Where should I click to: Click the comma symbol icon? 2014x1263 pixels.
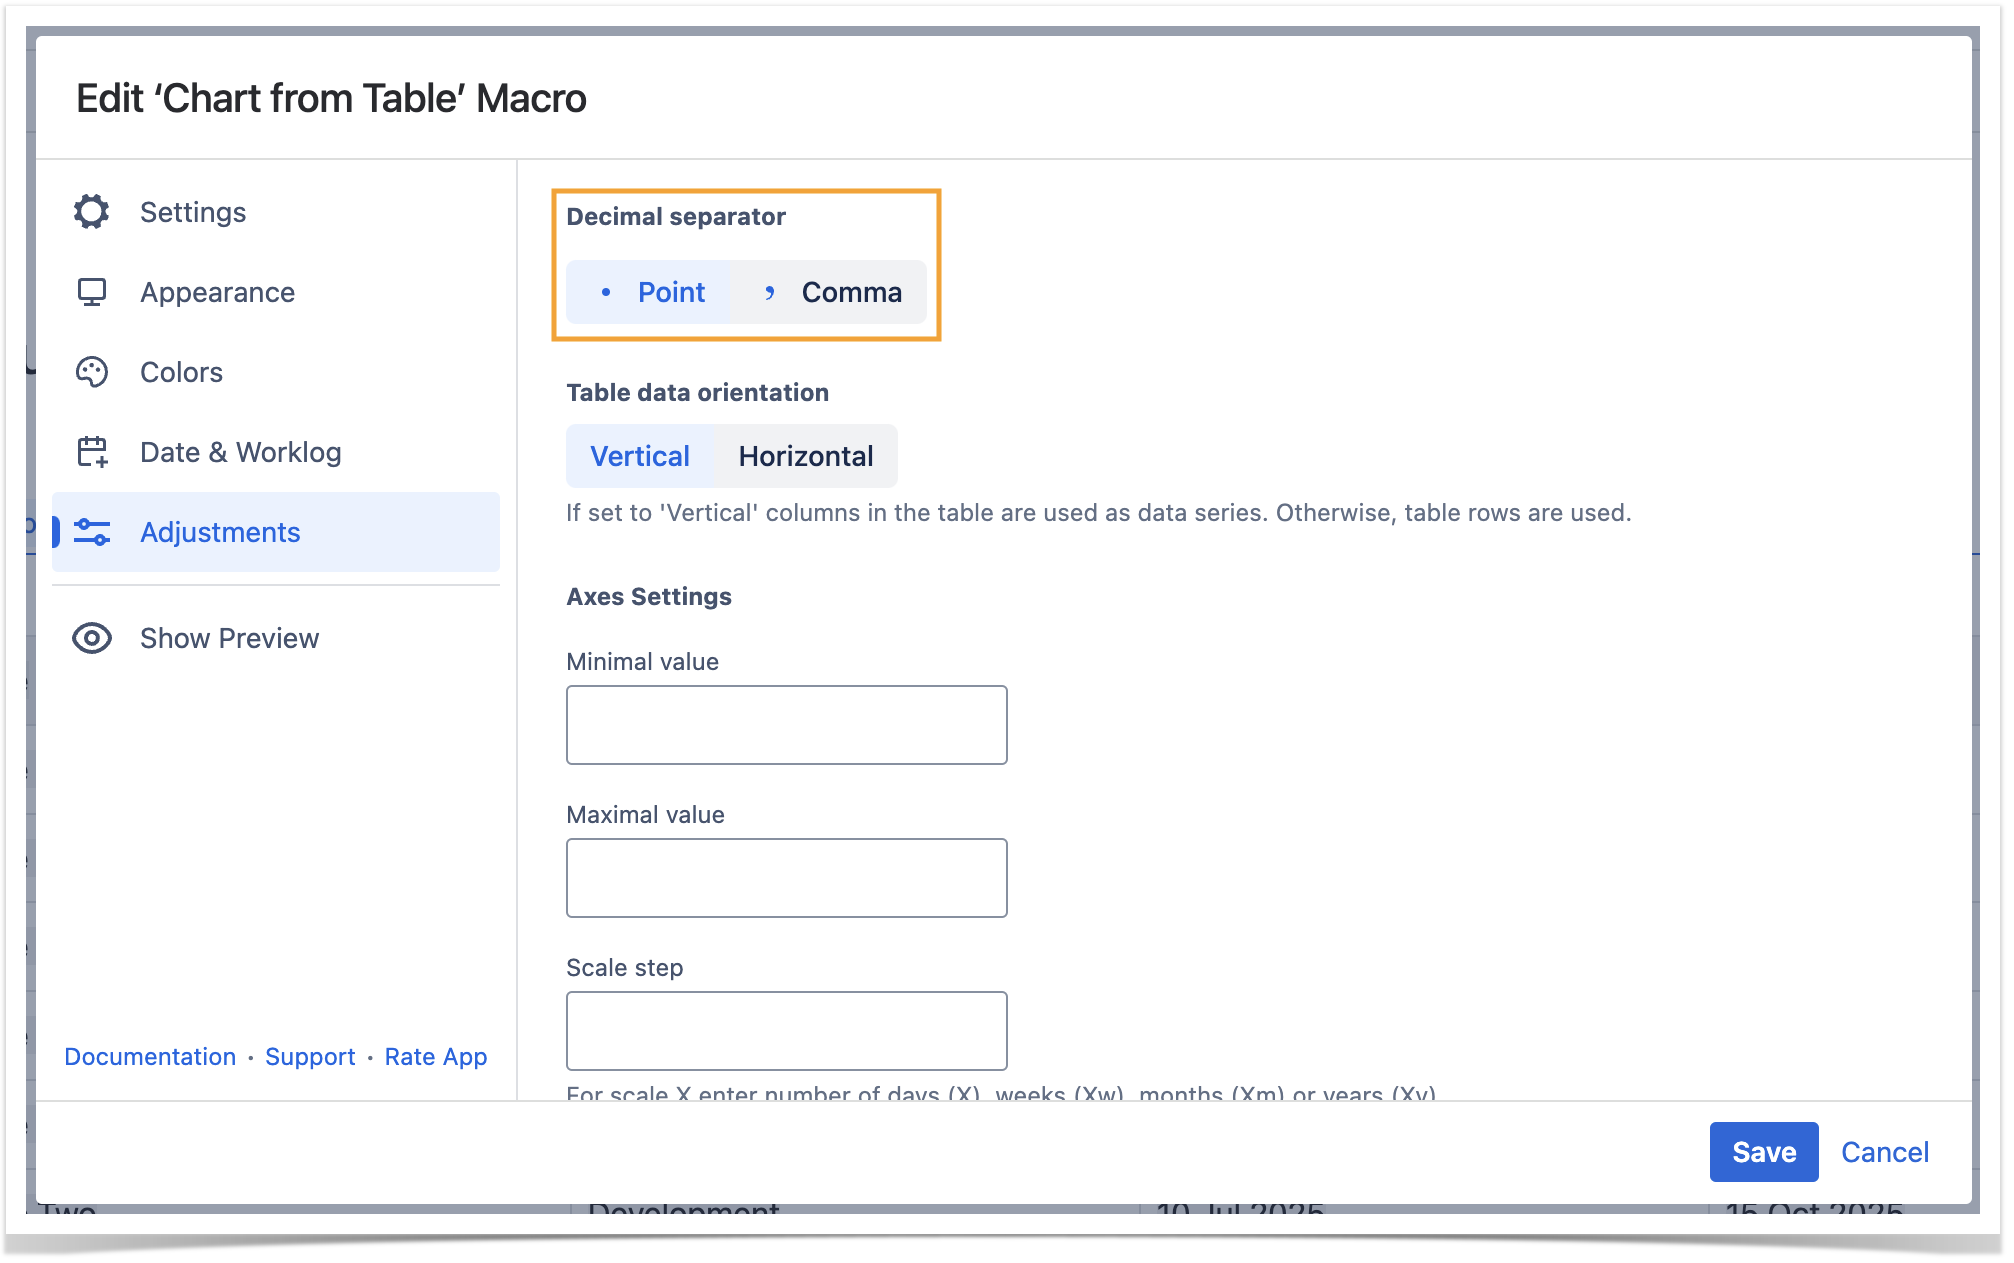[769, 292]
